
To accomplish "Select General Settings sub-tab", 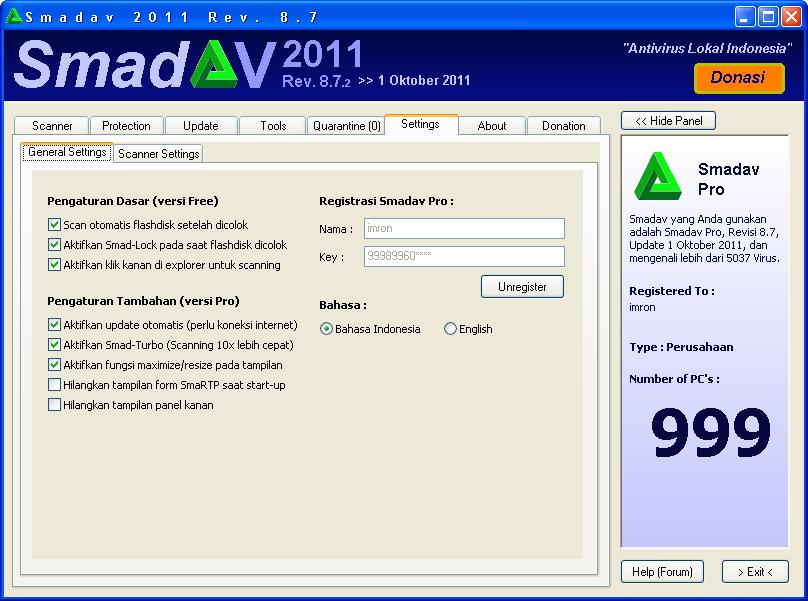I will (x=67, y=153).
